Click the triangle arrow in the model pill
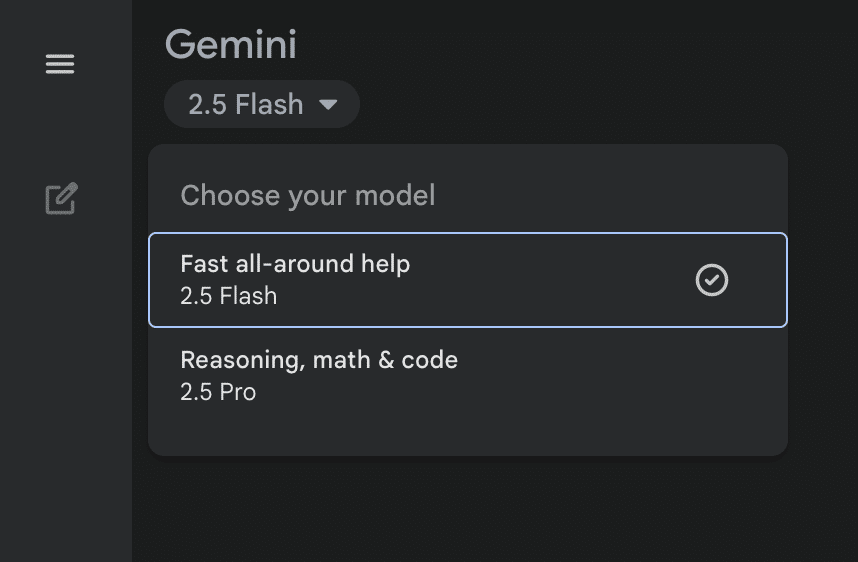Viewport: 858px width, 562px height. click(327, 104)
